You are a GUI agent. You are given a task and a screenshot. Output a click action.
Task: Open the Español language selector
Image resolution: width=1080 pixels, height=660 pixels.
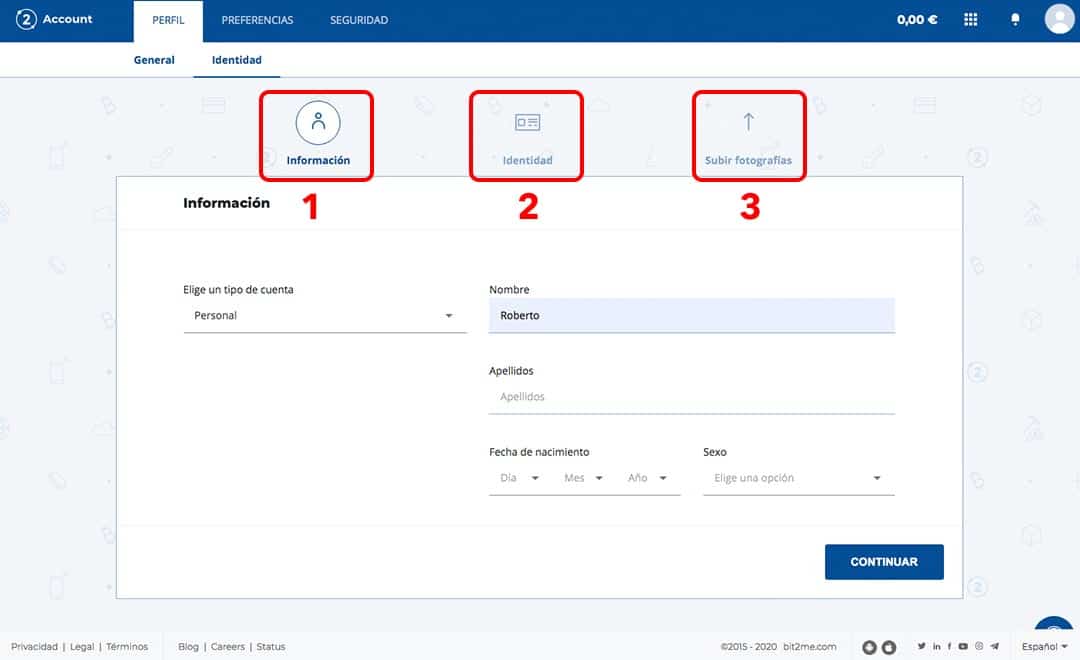pyautogui.click(x=1044, y=646)
